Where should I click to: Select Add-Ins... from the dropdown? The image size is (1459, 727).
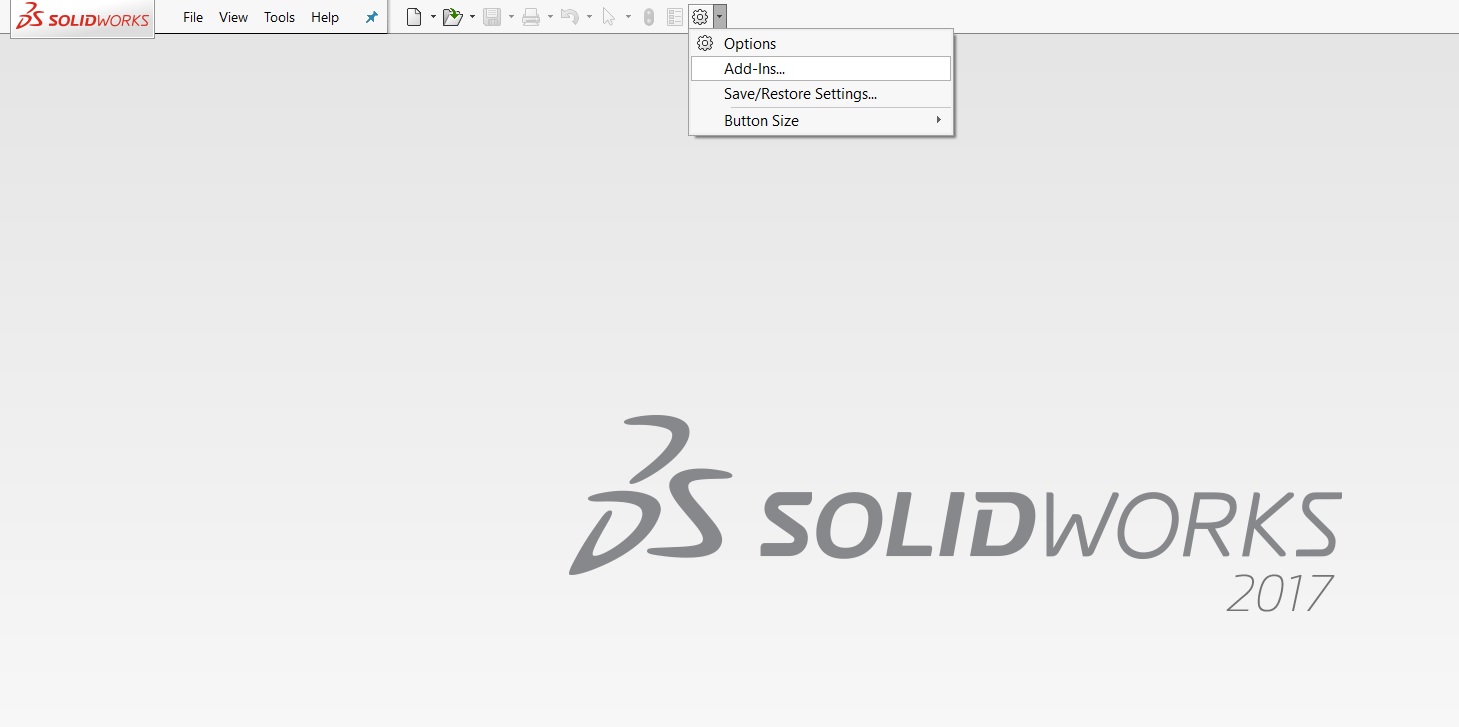[x=821, y=69]
